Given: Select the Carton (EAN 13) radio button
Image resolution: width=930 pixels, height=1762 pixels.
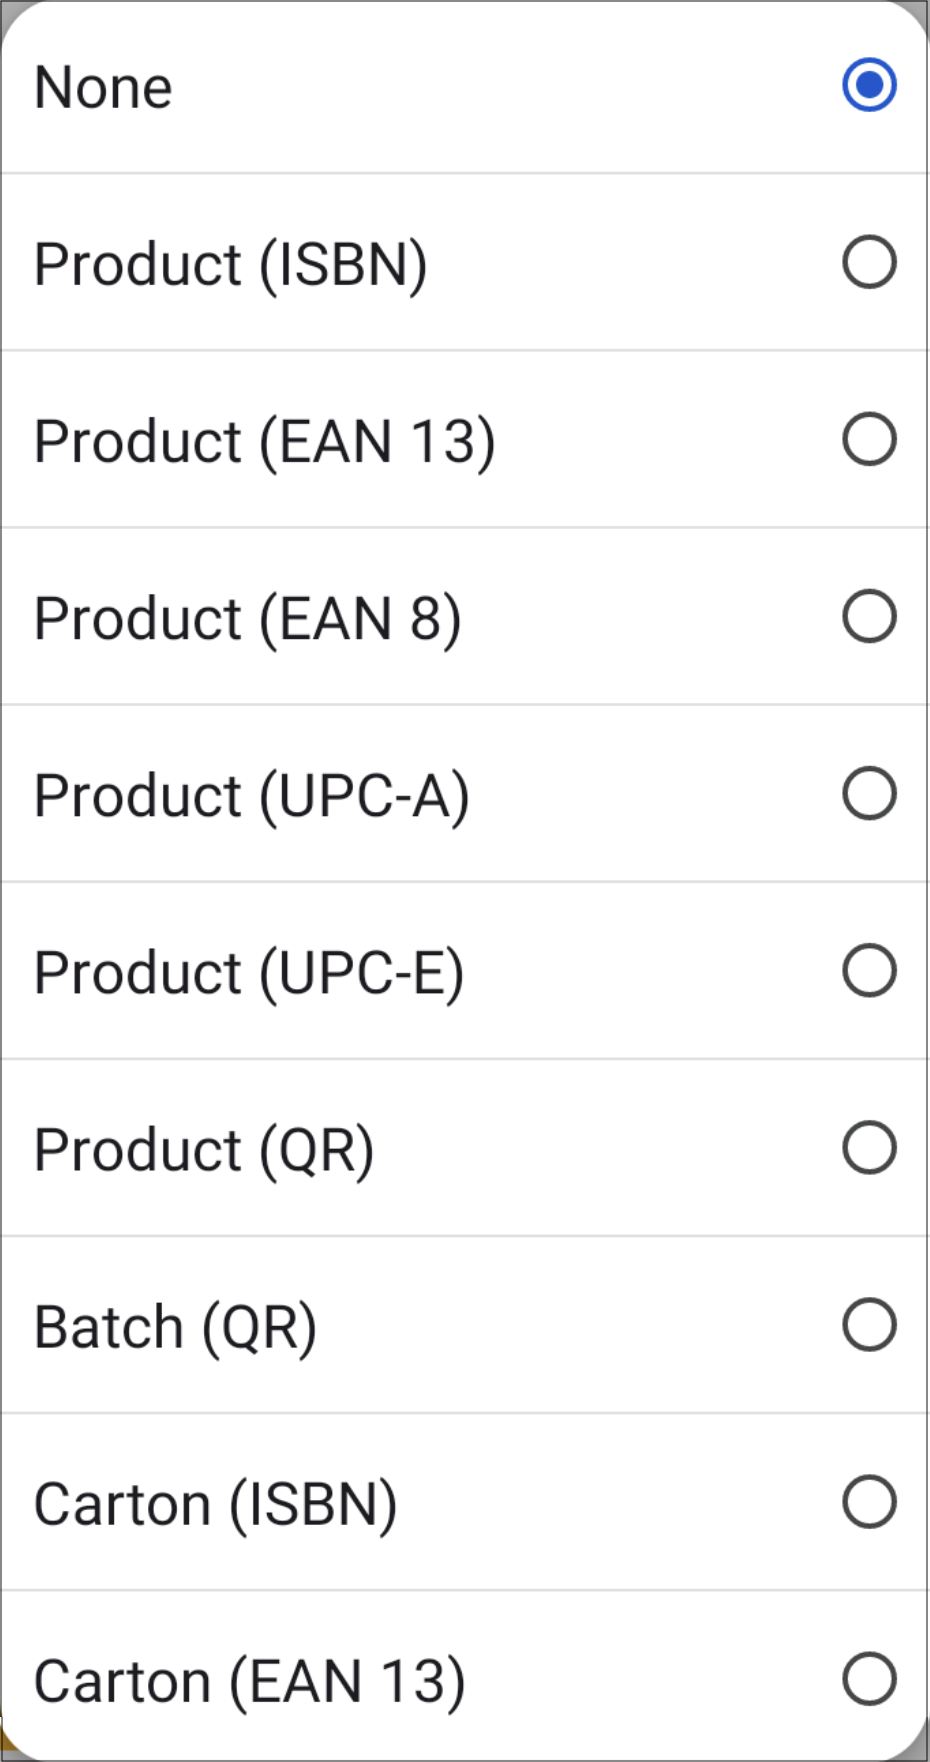Looking at the screenshot, I should coord(869,1679).
